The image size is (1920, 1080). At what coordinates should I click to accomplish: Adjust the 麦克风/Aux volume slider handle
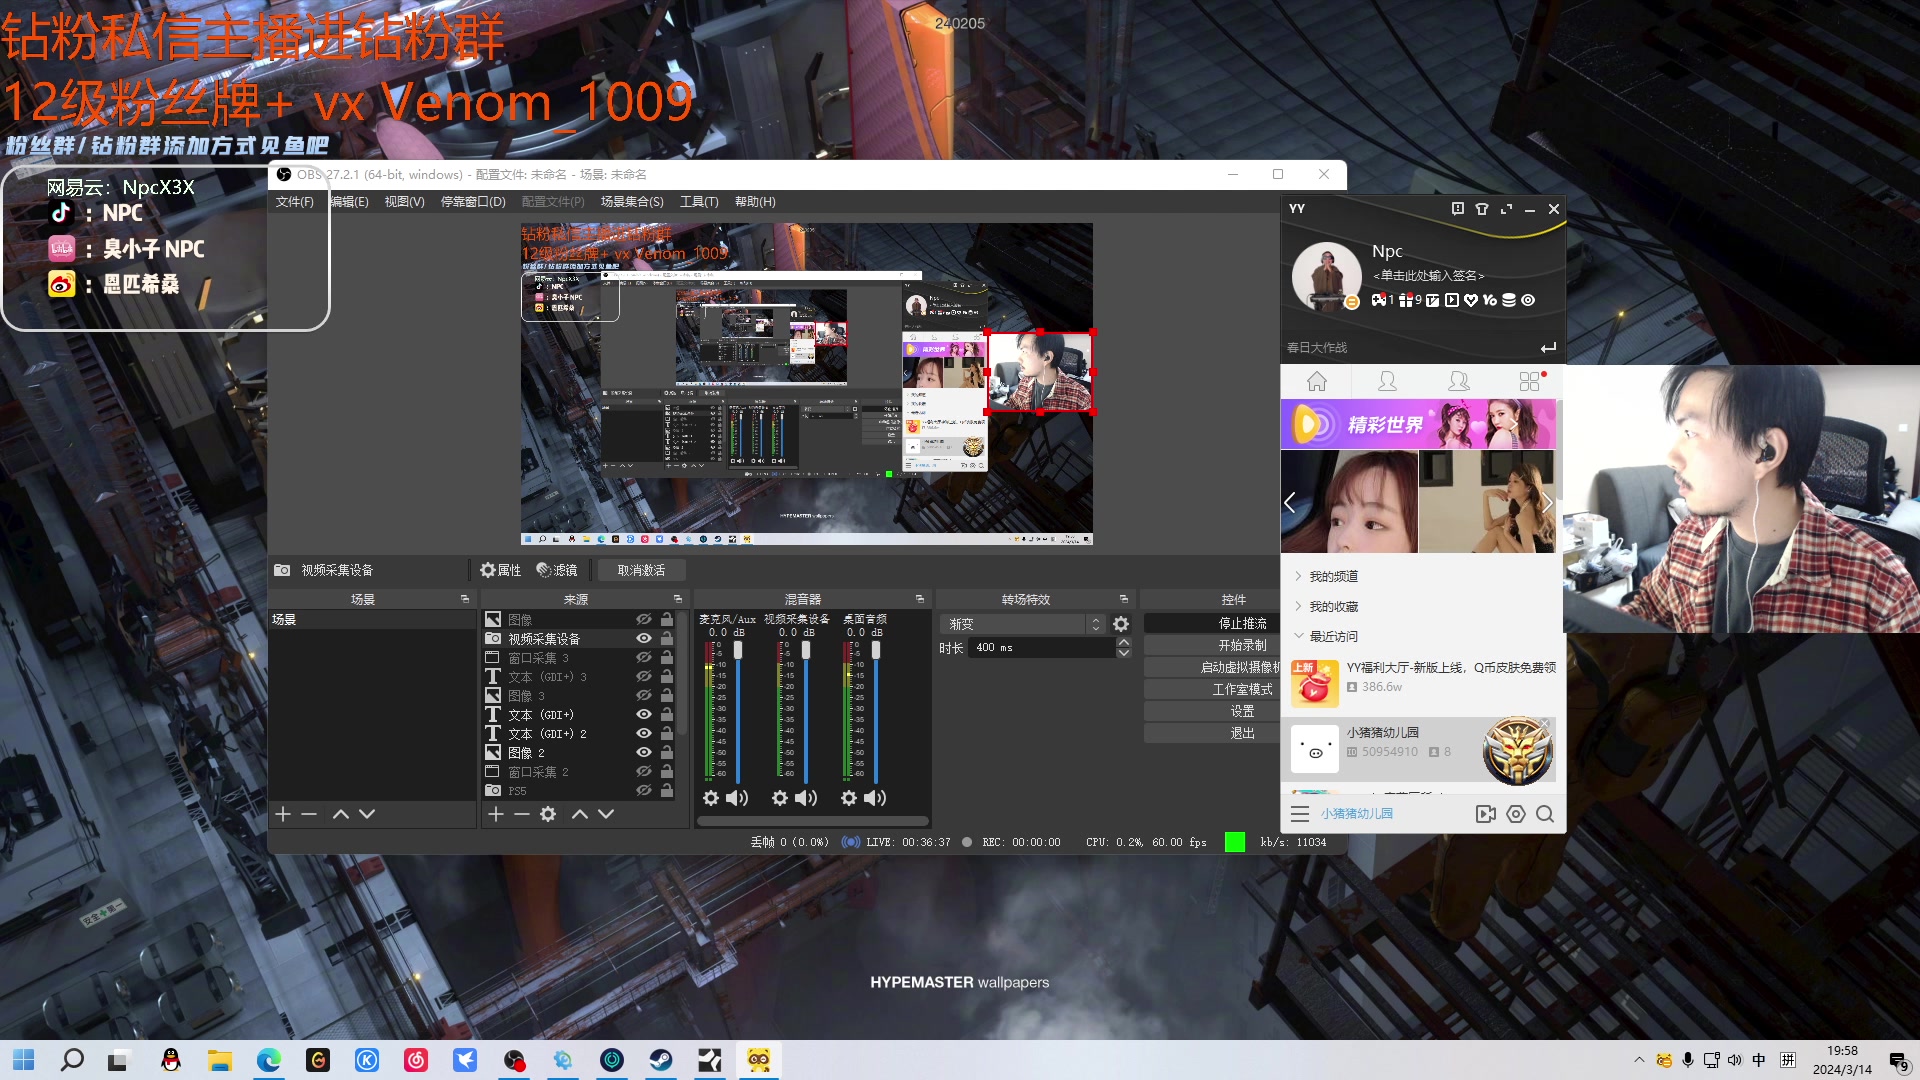pos(738,650)
